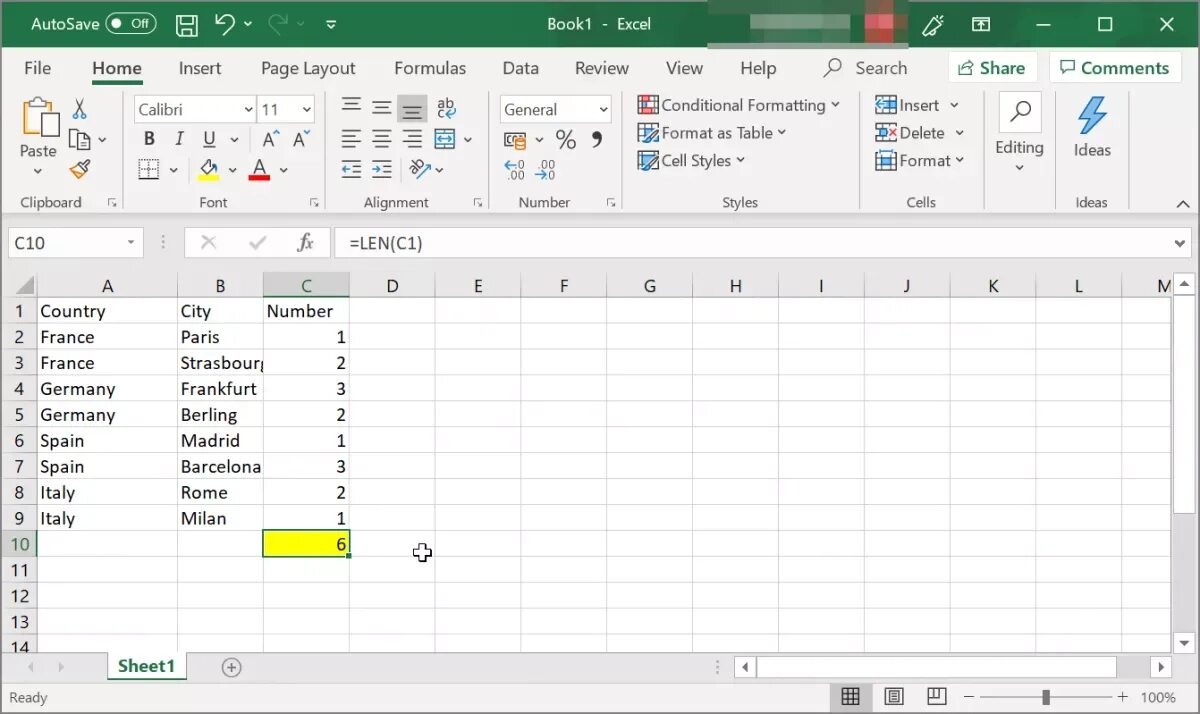
Task: Toggle AutoSave switch
Action: pos(131,23)
